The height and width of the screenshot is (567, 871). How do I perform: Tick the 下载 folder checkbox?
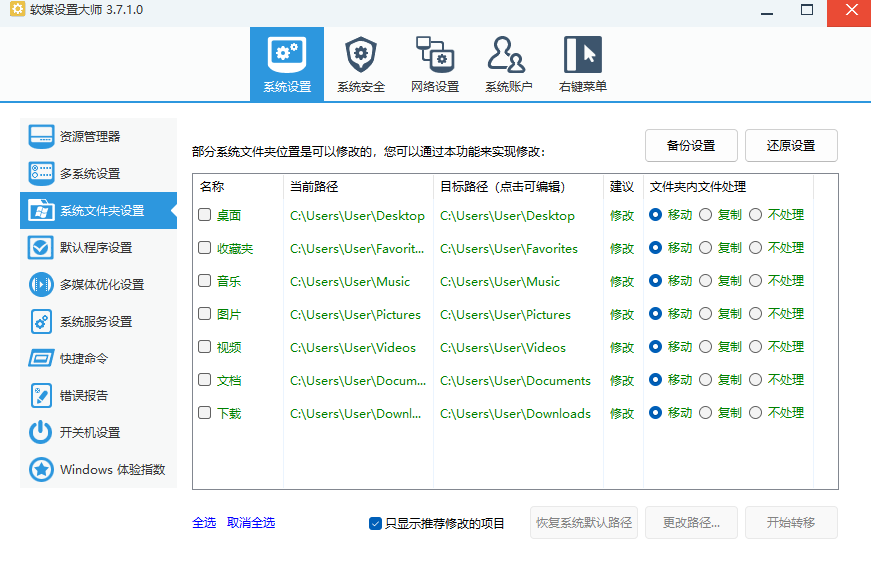point(205,413)
